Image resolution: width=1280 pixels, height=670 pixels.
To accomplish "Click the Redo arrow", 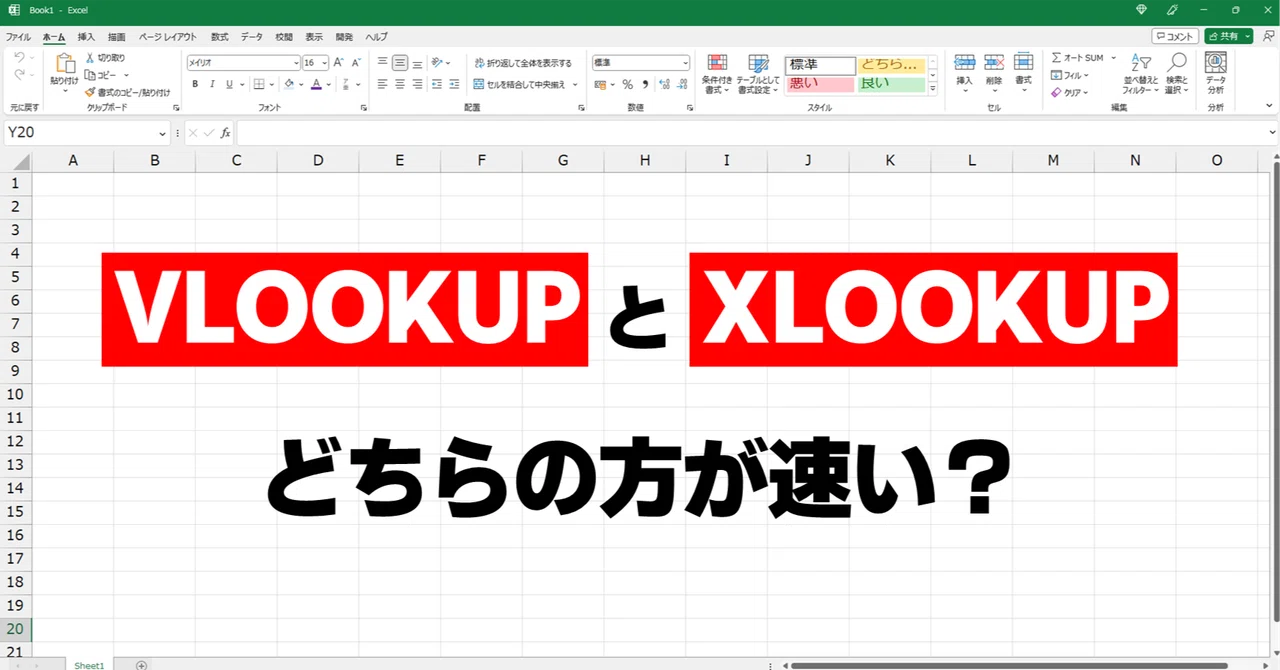I will tap(19, 75).
